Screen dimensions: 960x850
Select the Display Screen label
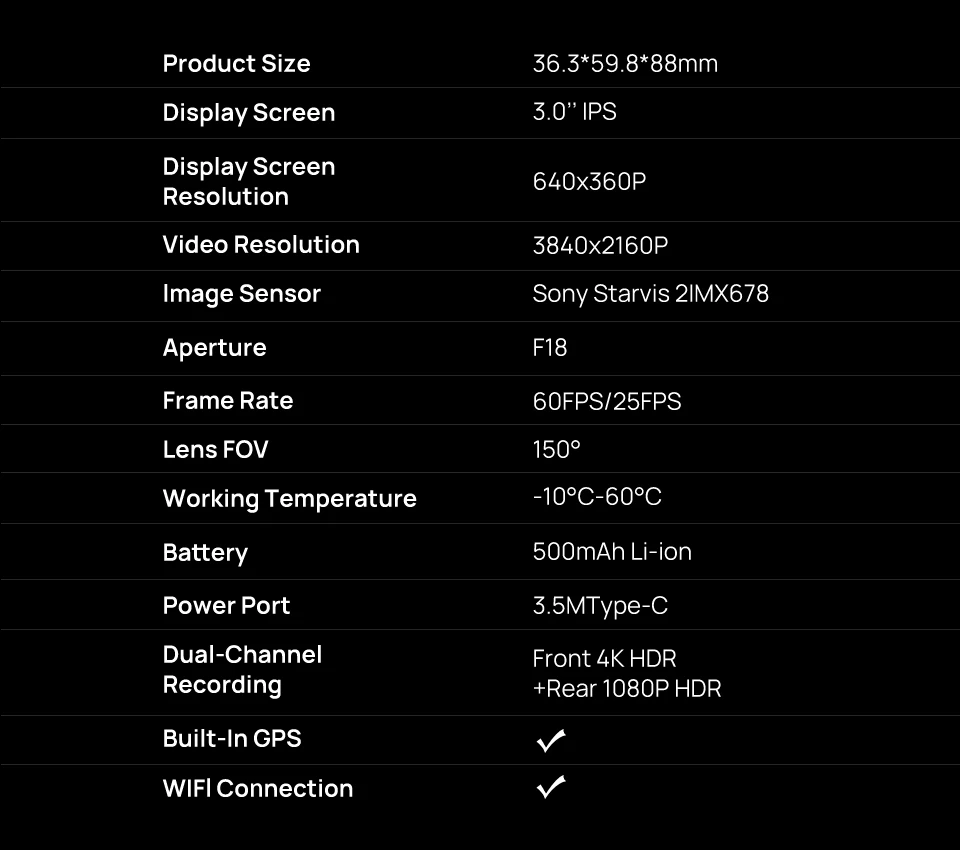(249, 113)
